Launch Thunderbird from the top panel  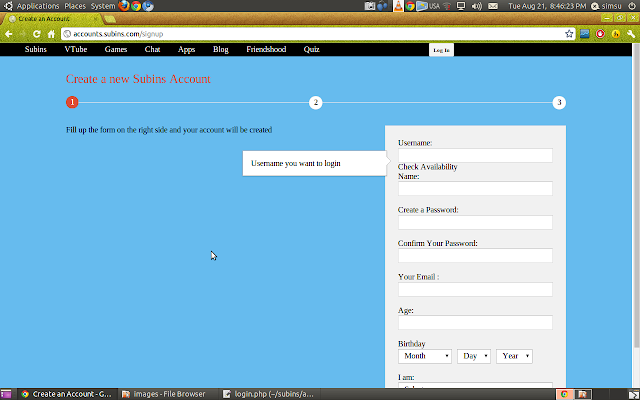point(148,6)
